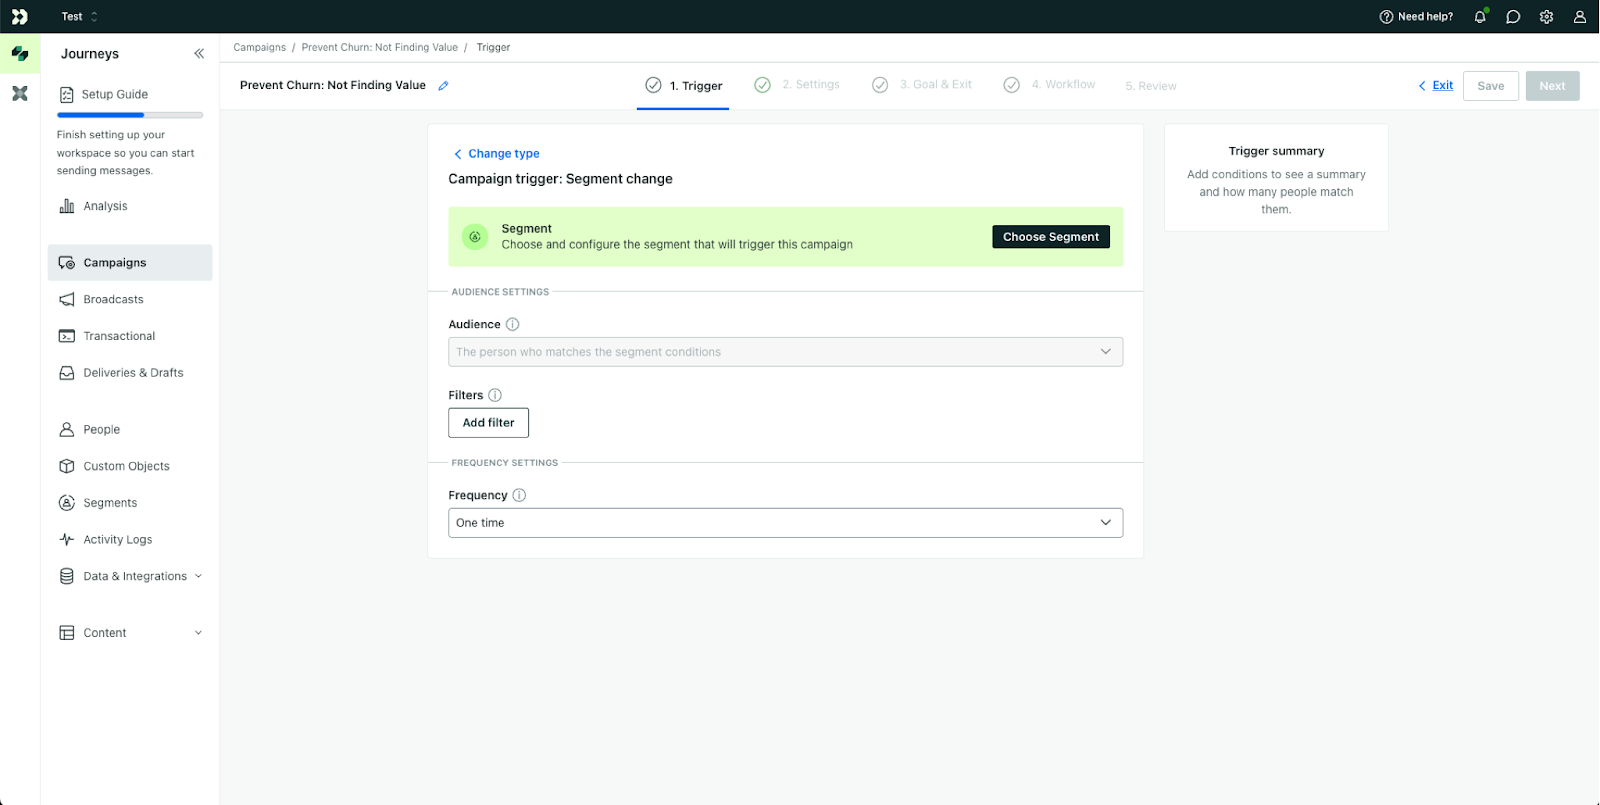Click the Campaign trigger: Segment change heading

click(x=560, y=179)
